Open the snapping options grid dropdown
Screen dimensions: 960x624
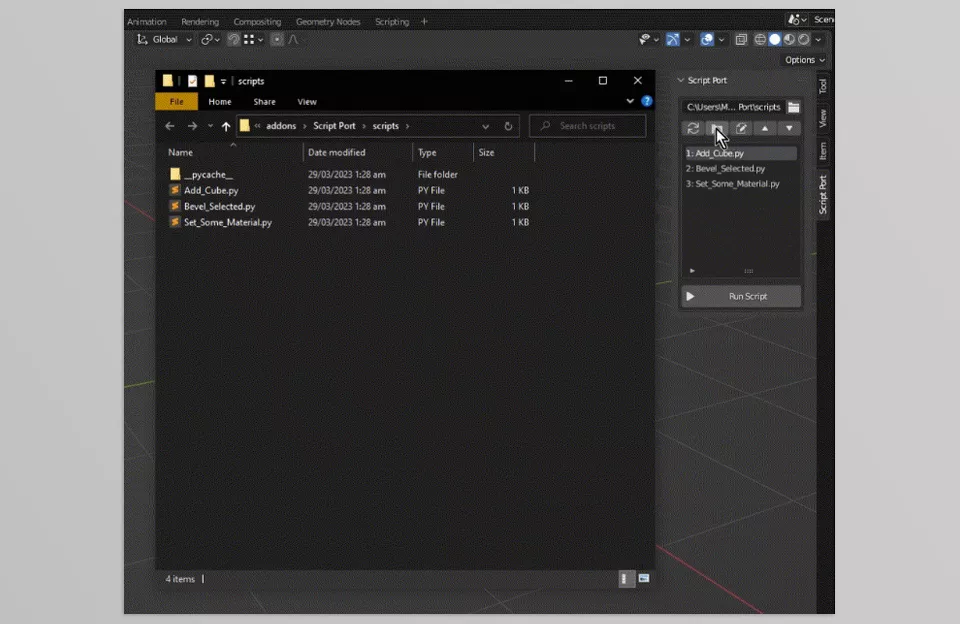pyautogui.click(x=253, y=39)
